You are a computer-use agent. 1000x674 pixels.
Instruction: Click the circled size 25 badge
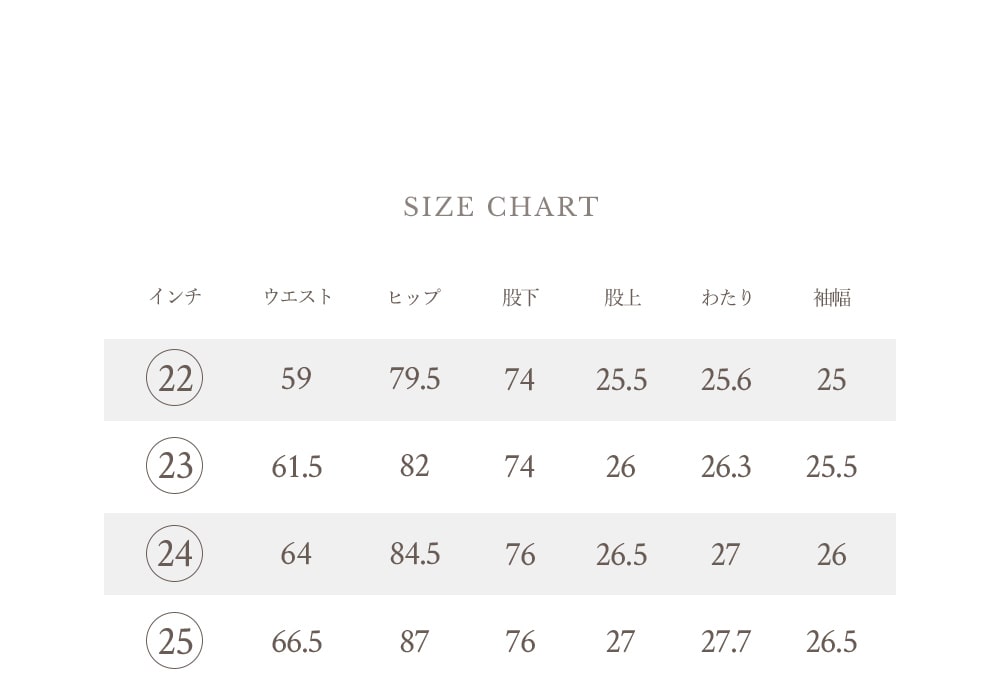pos(175,640)
